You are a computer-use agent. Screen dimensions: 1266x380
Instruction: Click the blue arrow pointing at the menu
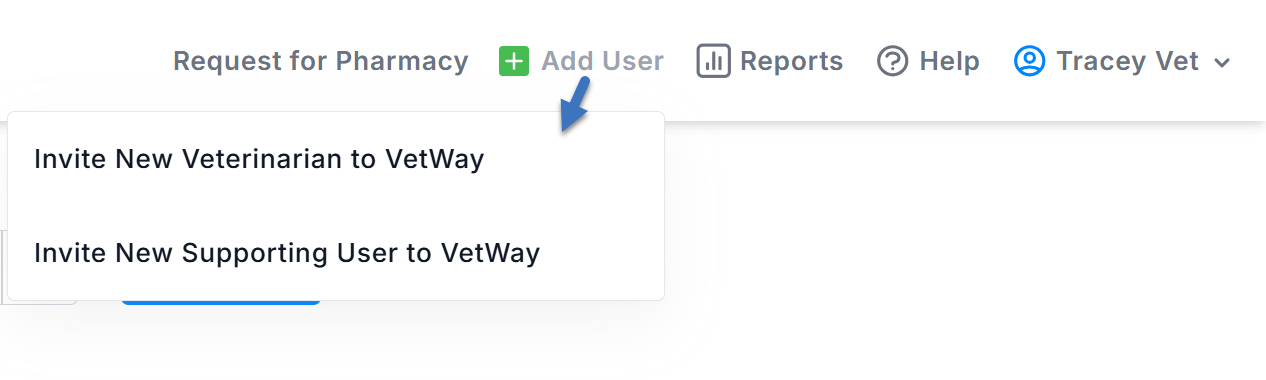click(575, 106)
